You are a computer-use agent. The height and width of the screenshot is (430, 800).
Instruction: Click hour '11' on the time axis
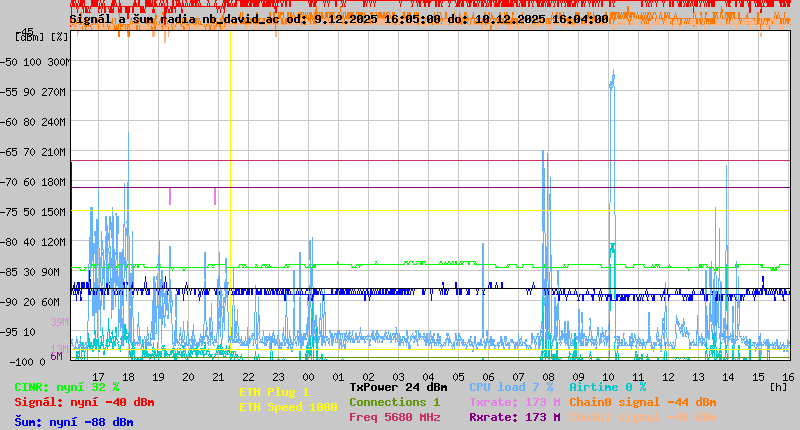[638, 377]
